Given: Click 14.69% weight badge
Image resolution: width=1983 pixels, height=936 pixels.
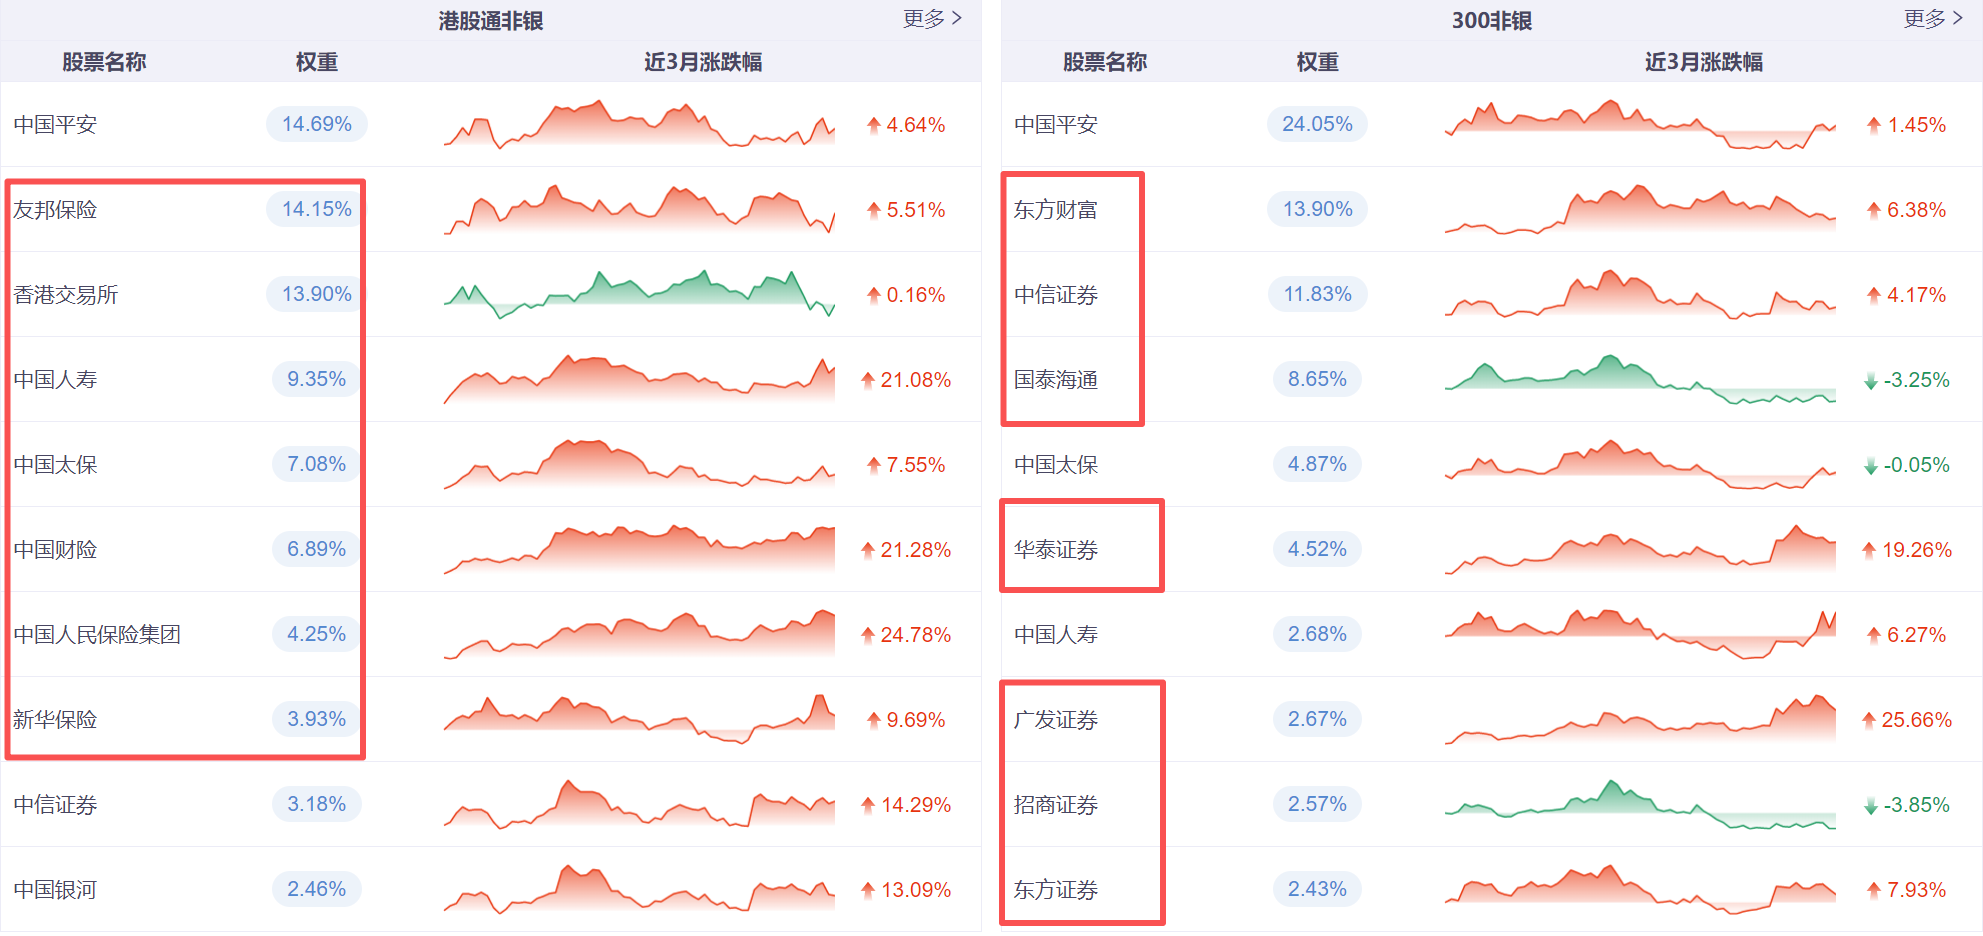Looking at the screenshot, I should [x=317, y=124].
